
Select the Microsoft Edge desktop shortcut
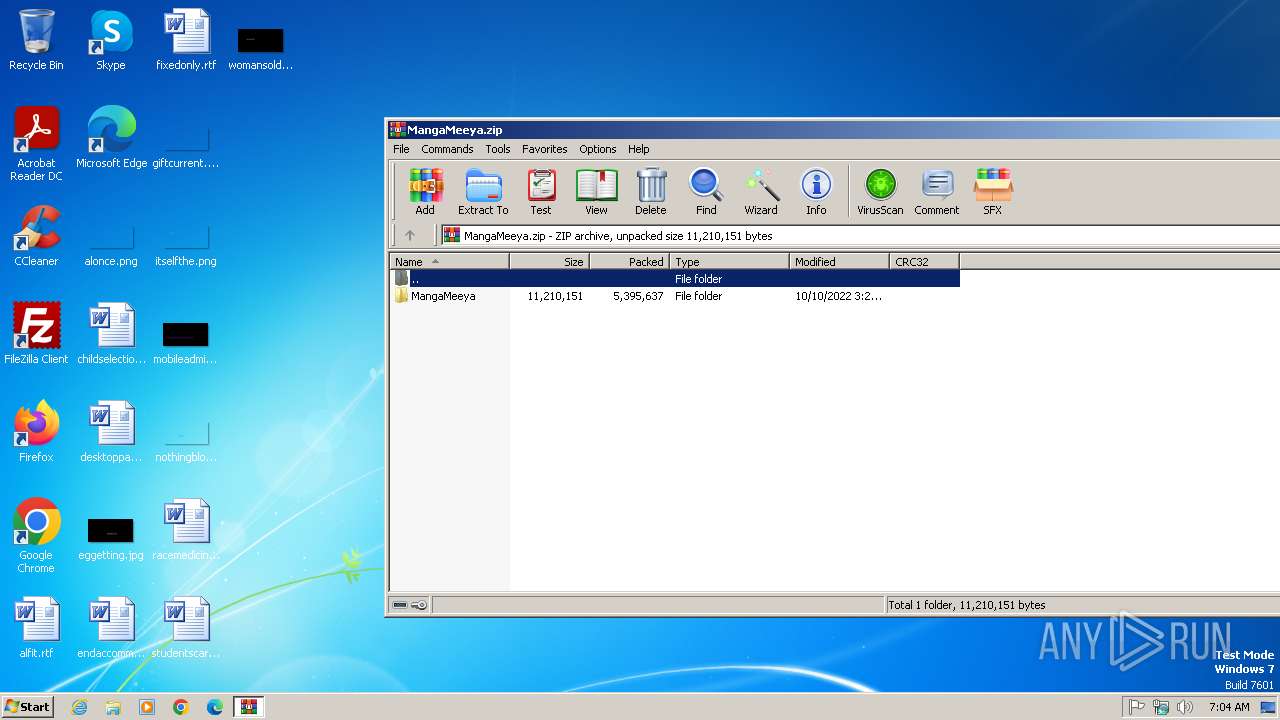coord(111,138)
